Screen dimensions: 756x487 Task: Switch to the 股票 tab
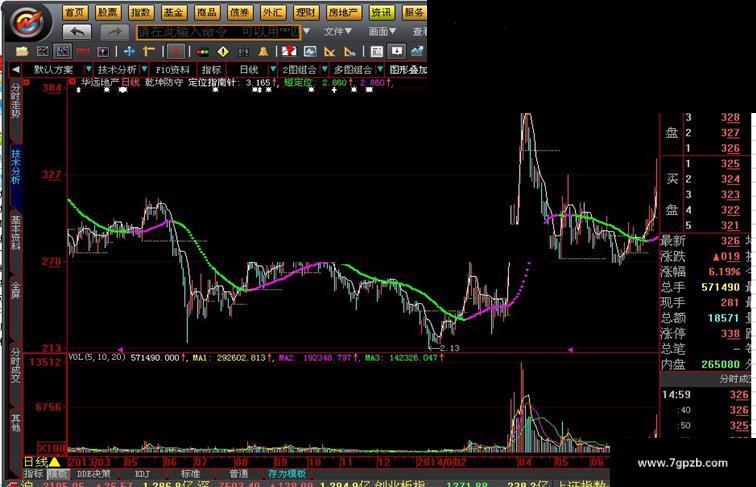108,12
